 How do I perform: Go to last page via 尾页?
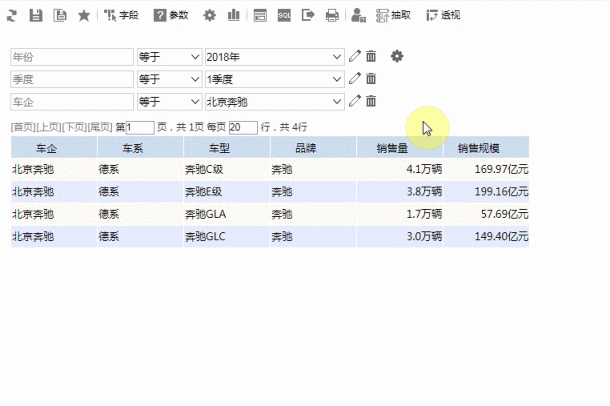point(100,127)
